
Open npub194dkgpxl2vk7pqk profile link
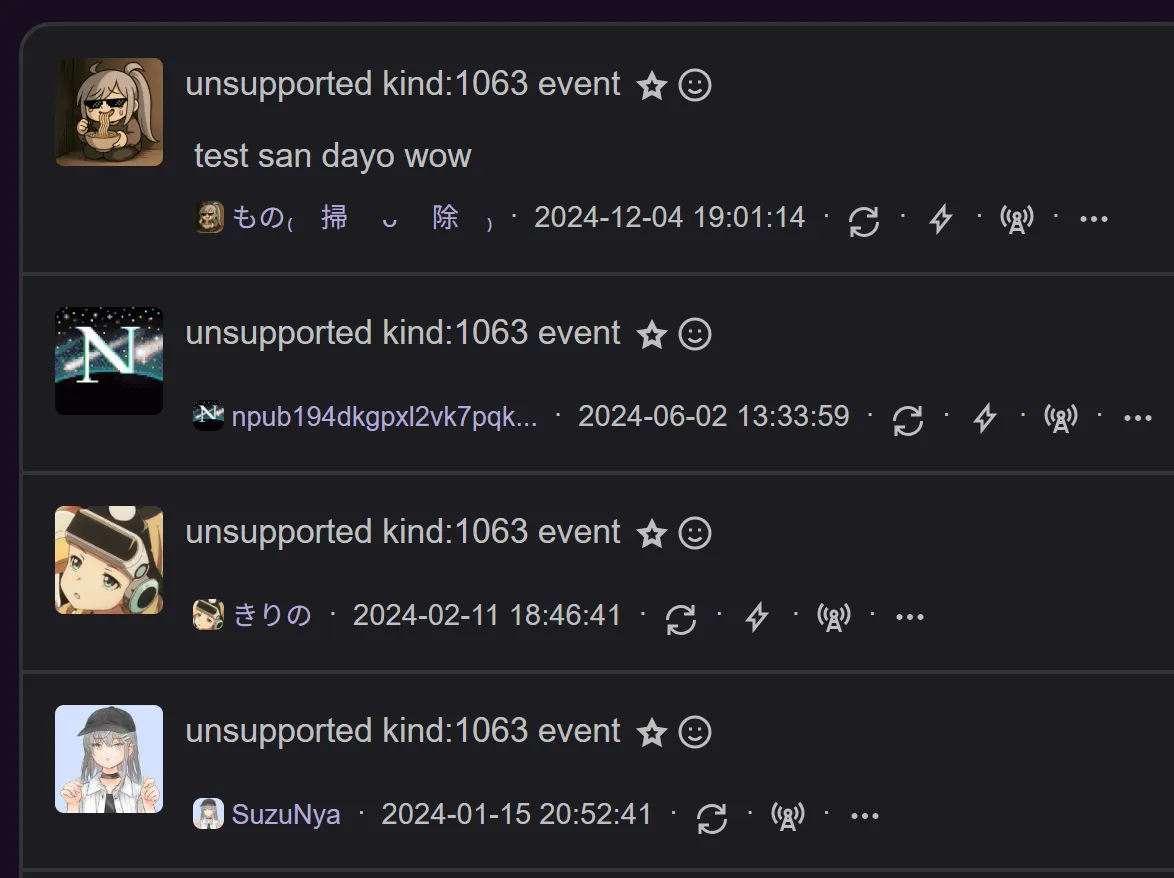pos(384,417)
